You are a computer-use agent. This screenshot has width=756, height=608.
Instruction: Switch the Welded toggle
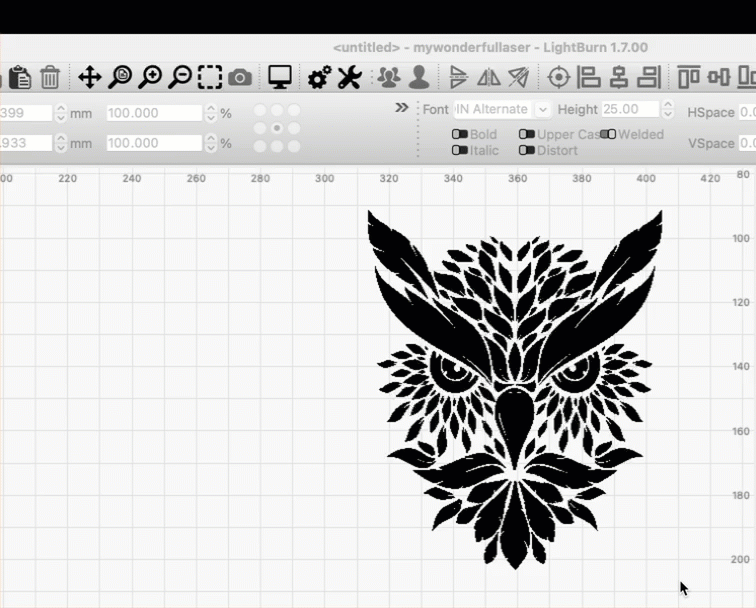tap(607, 134)
